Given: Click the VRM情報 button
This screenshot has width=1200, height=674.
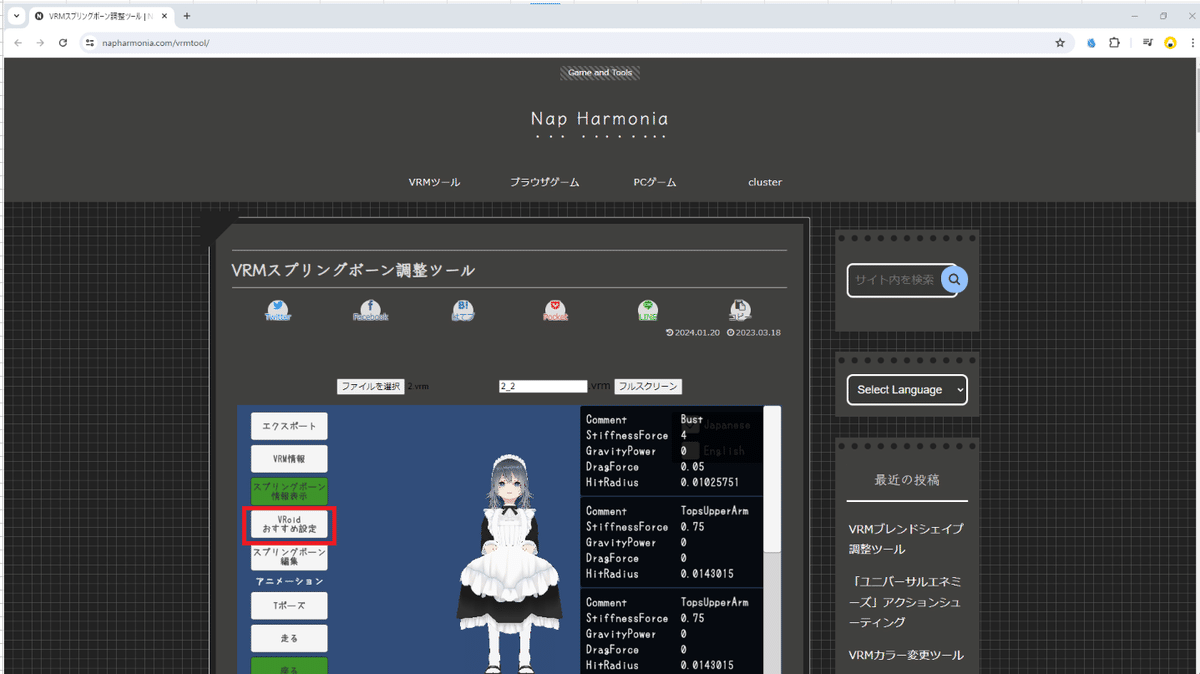Looking at the screenshot, I should click(x=289, y=459).
